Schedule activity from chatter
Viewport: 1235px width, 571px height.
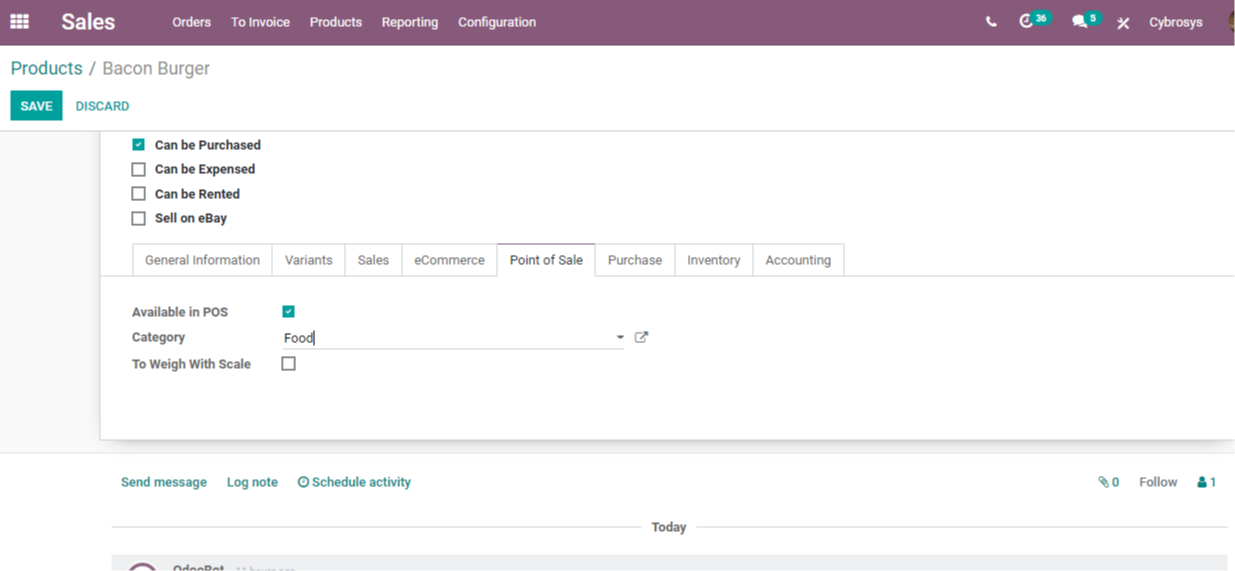tap(354, 482)
